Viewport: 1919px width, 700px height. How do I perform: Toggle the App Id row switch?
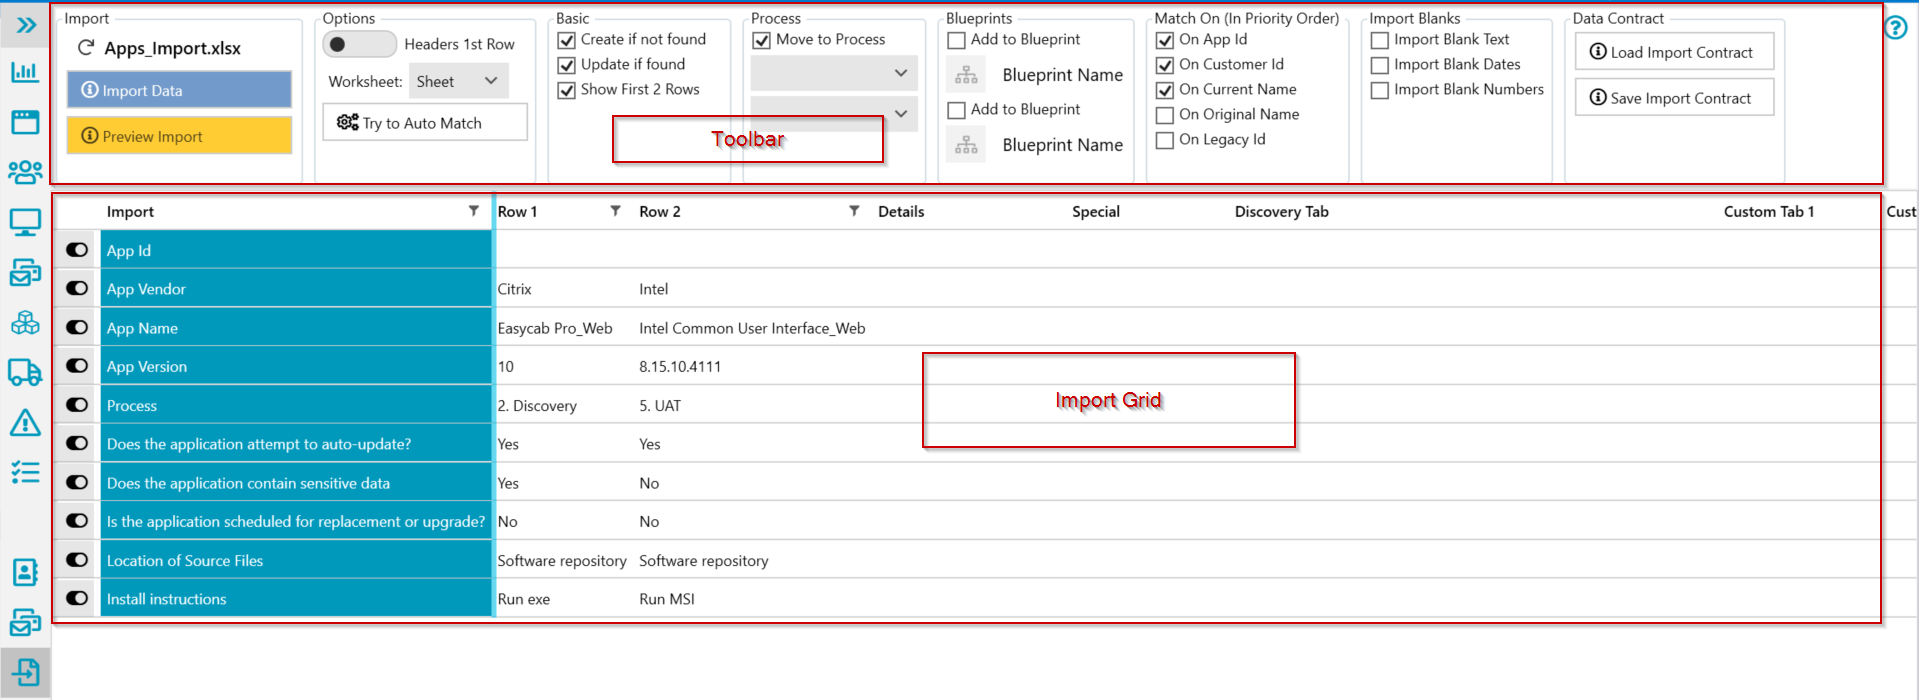[x=77, y=250]
